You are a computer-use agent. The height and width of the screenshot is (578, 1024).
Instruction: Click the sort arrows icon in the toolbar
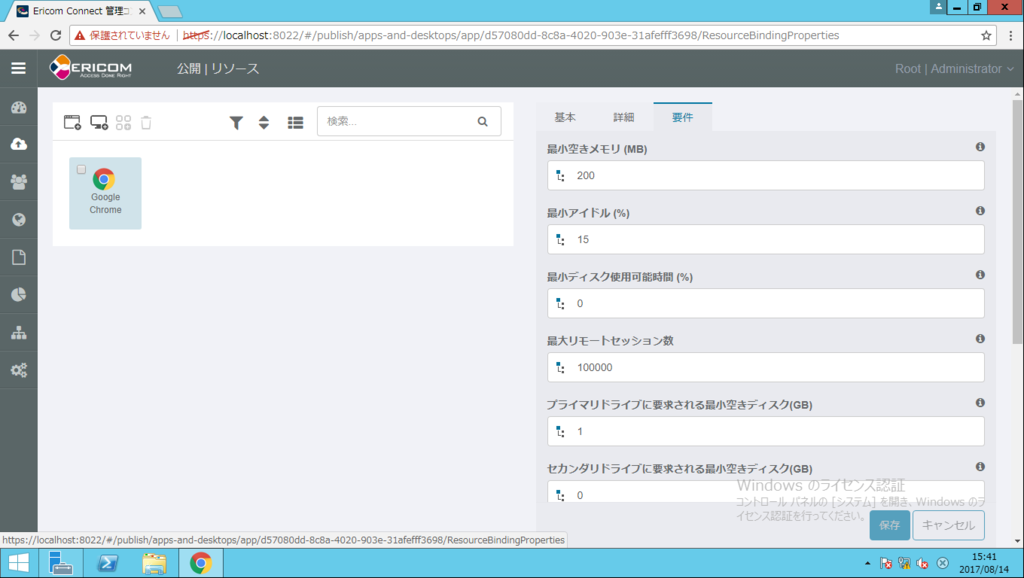(263, 122)
